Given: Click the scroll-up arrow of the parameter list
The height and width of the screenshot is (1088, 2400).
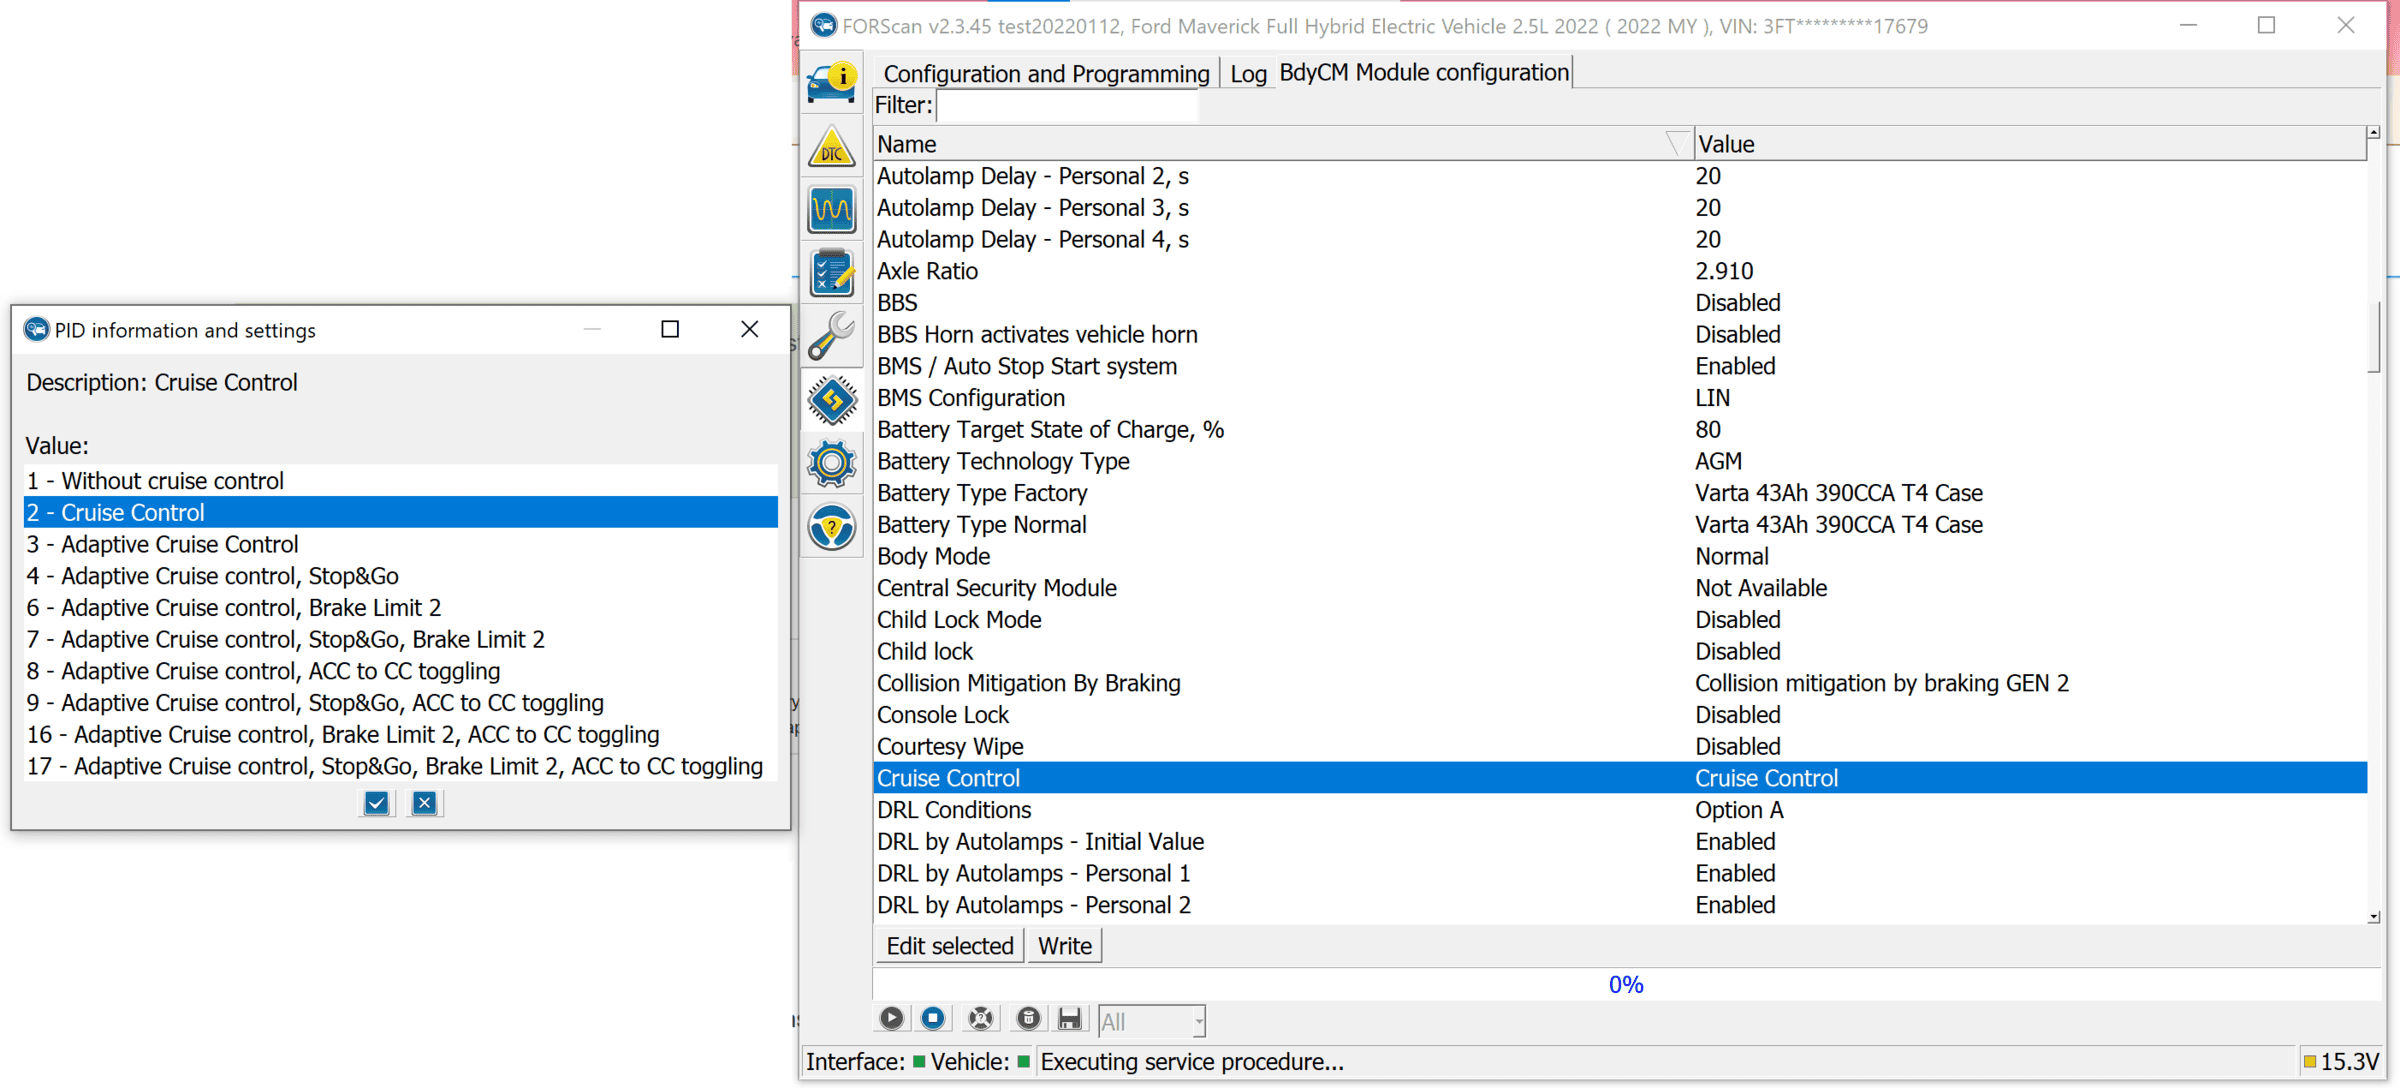Looking at the screenshot, I should coord(2374,133).
